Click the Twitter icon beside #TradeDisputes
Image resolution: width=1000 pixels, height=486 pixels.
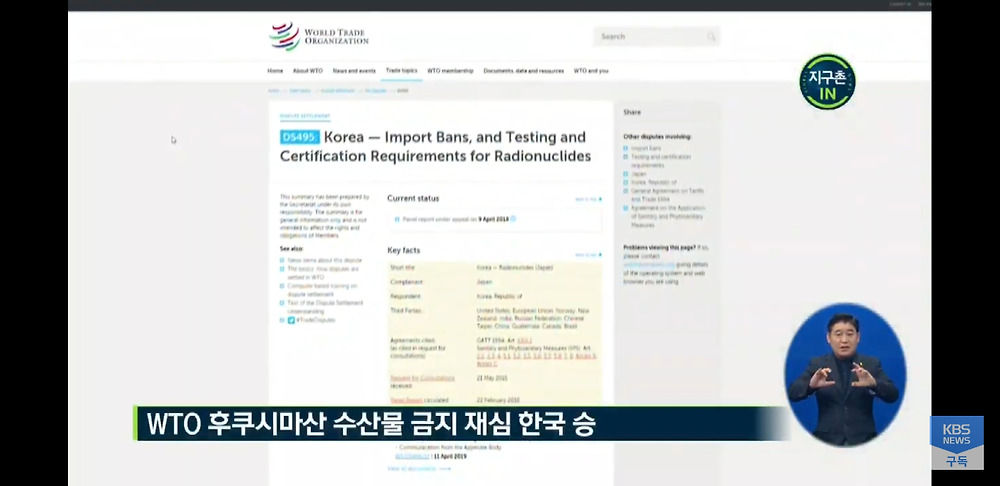pyautogui.click(x=291, y=320)
